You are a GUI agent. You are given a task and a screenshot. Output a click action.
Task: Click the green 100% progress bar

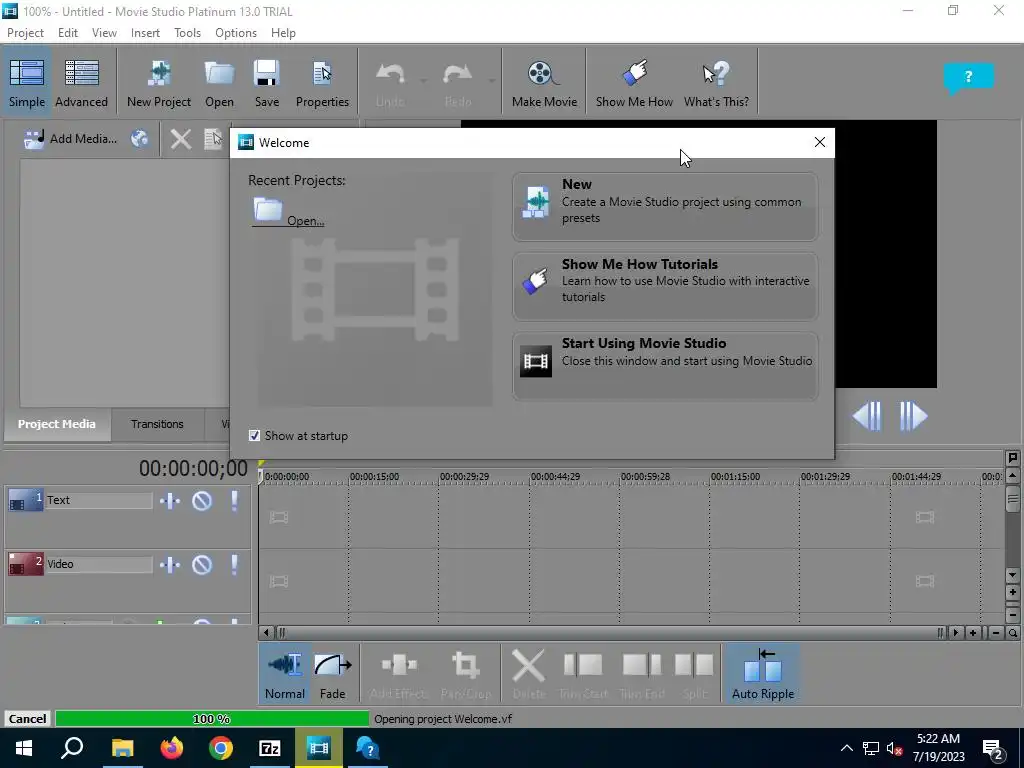[x=212, y=718]
